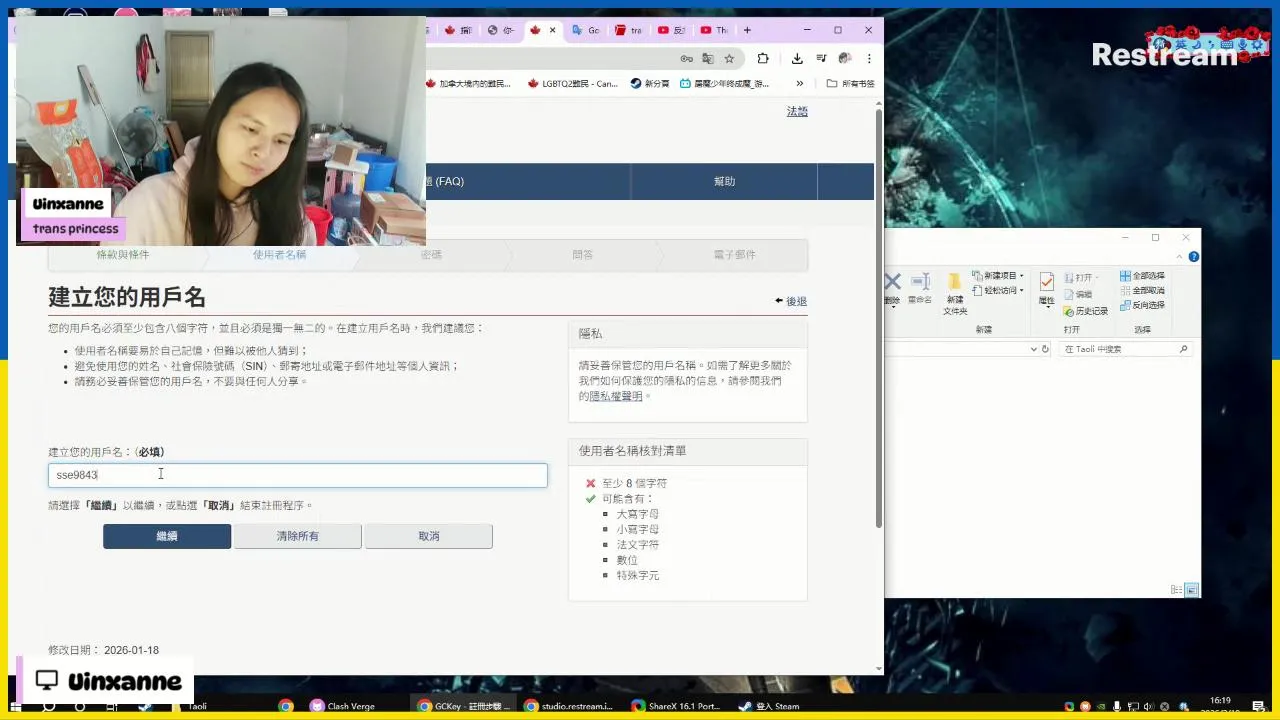This screenshot has height=720, width=1280.
Task: Open Chrome three-dot menu
Action: click(x=869, y=59)
